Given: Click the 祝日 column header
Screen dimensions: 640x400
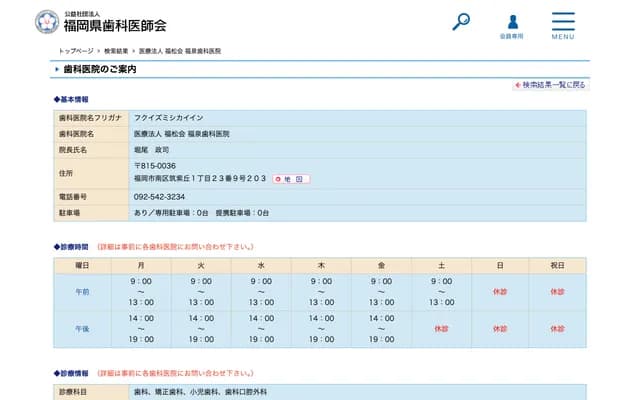Looking at the screenshot, I should [x=557, y=265].
